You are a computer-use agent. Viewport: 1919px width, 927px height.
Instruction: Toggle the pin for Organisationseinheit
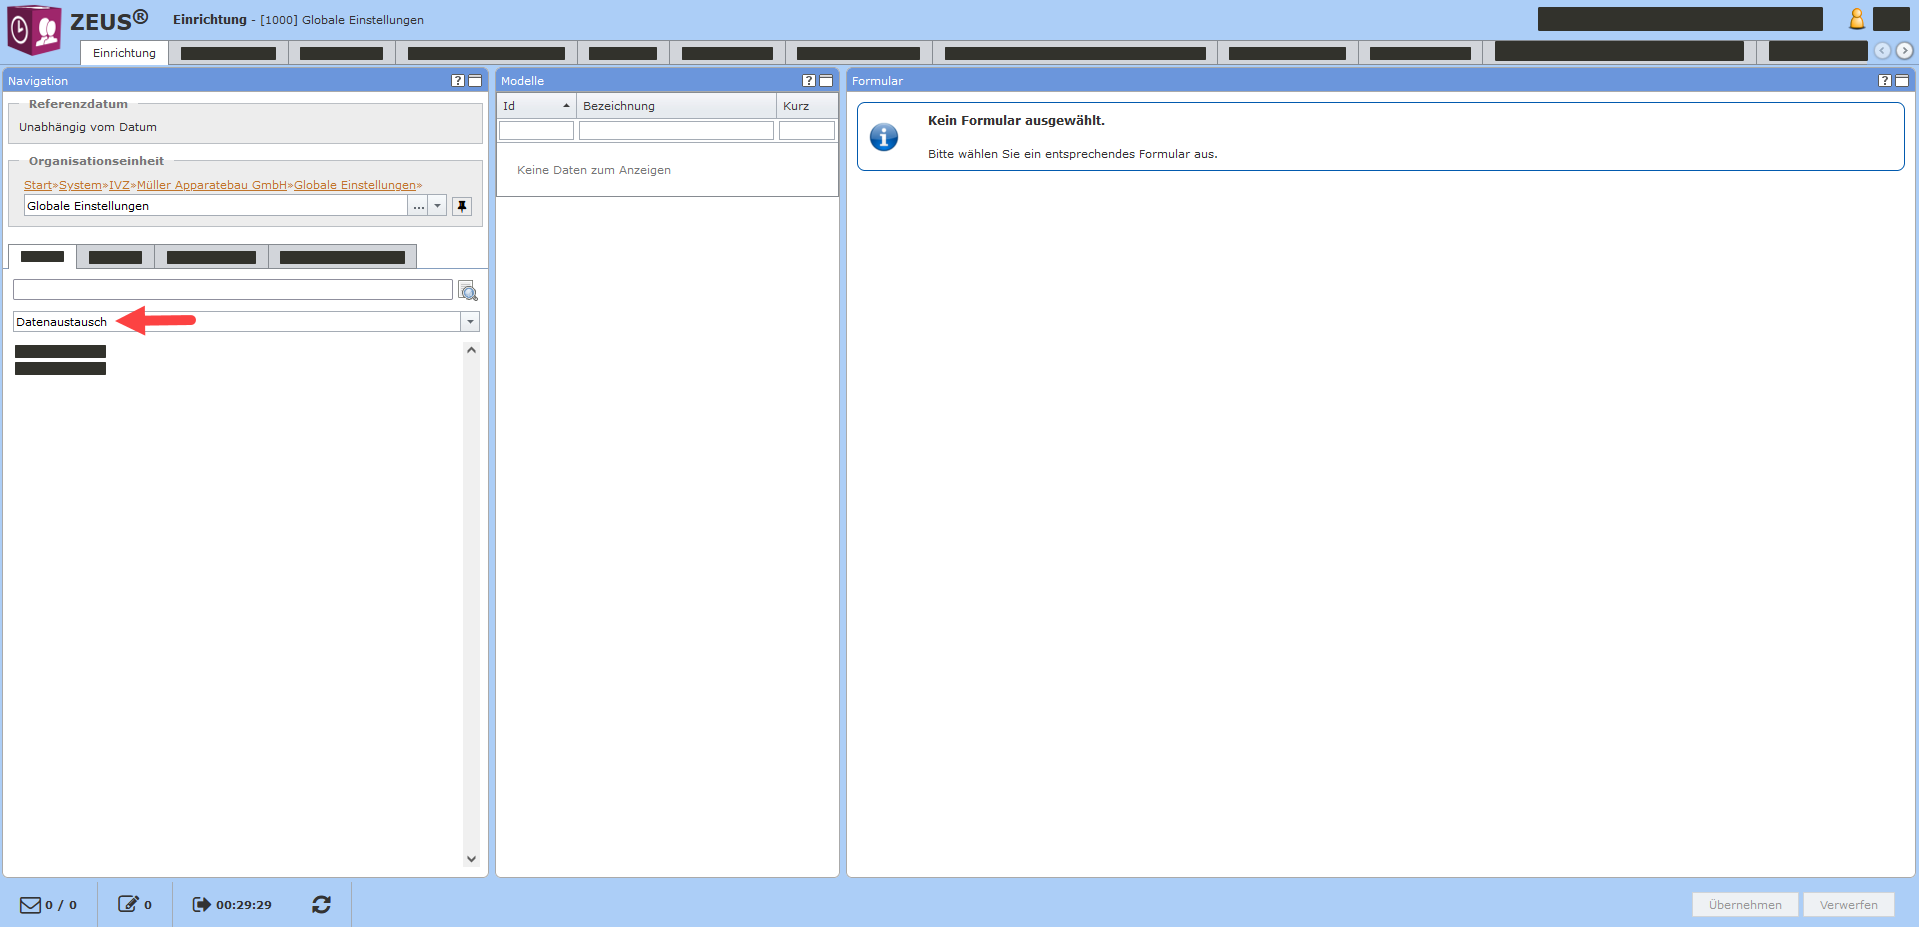tap(461, 206)
